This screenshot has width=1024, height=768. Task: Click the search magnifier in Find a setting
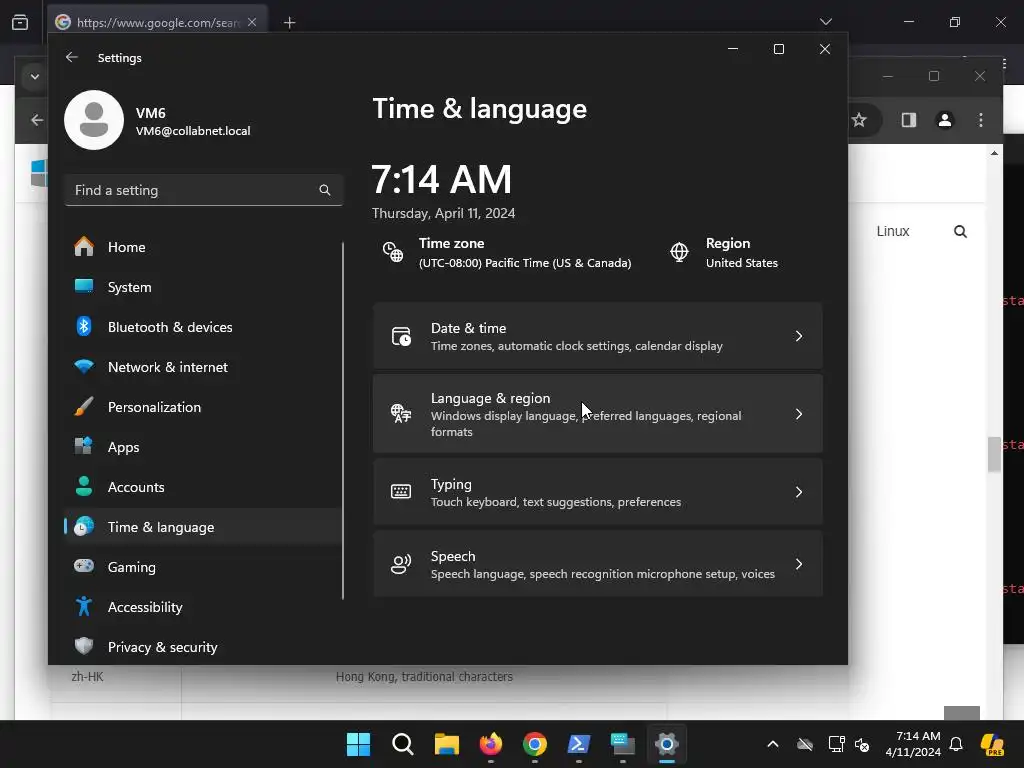tap(325, 190)
